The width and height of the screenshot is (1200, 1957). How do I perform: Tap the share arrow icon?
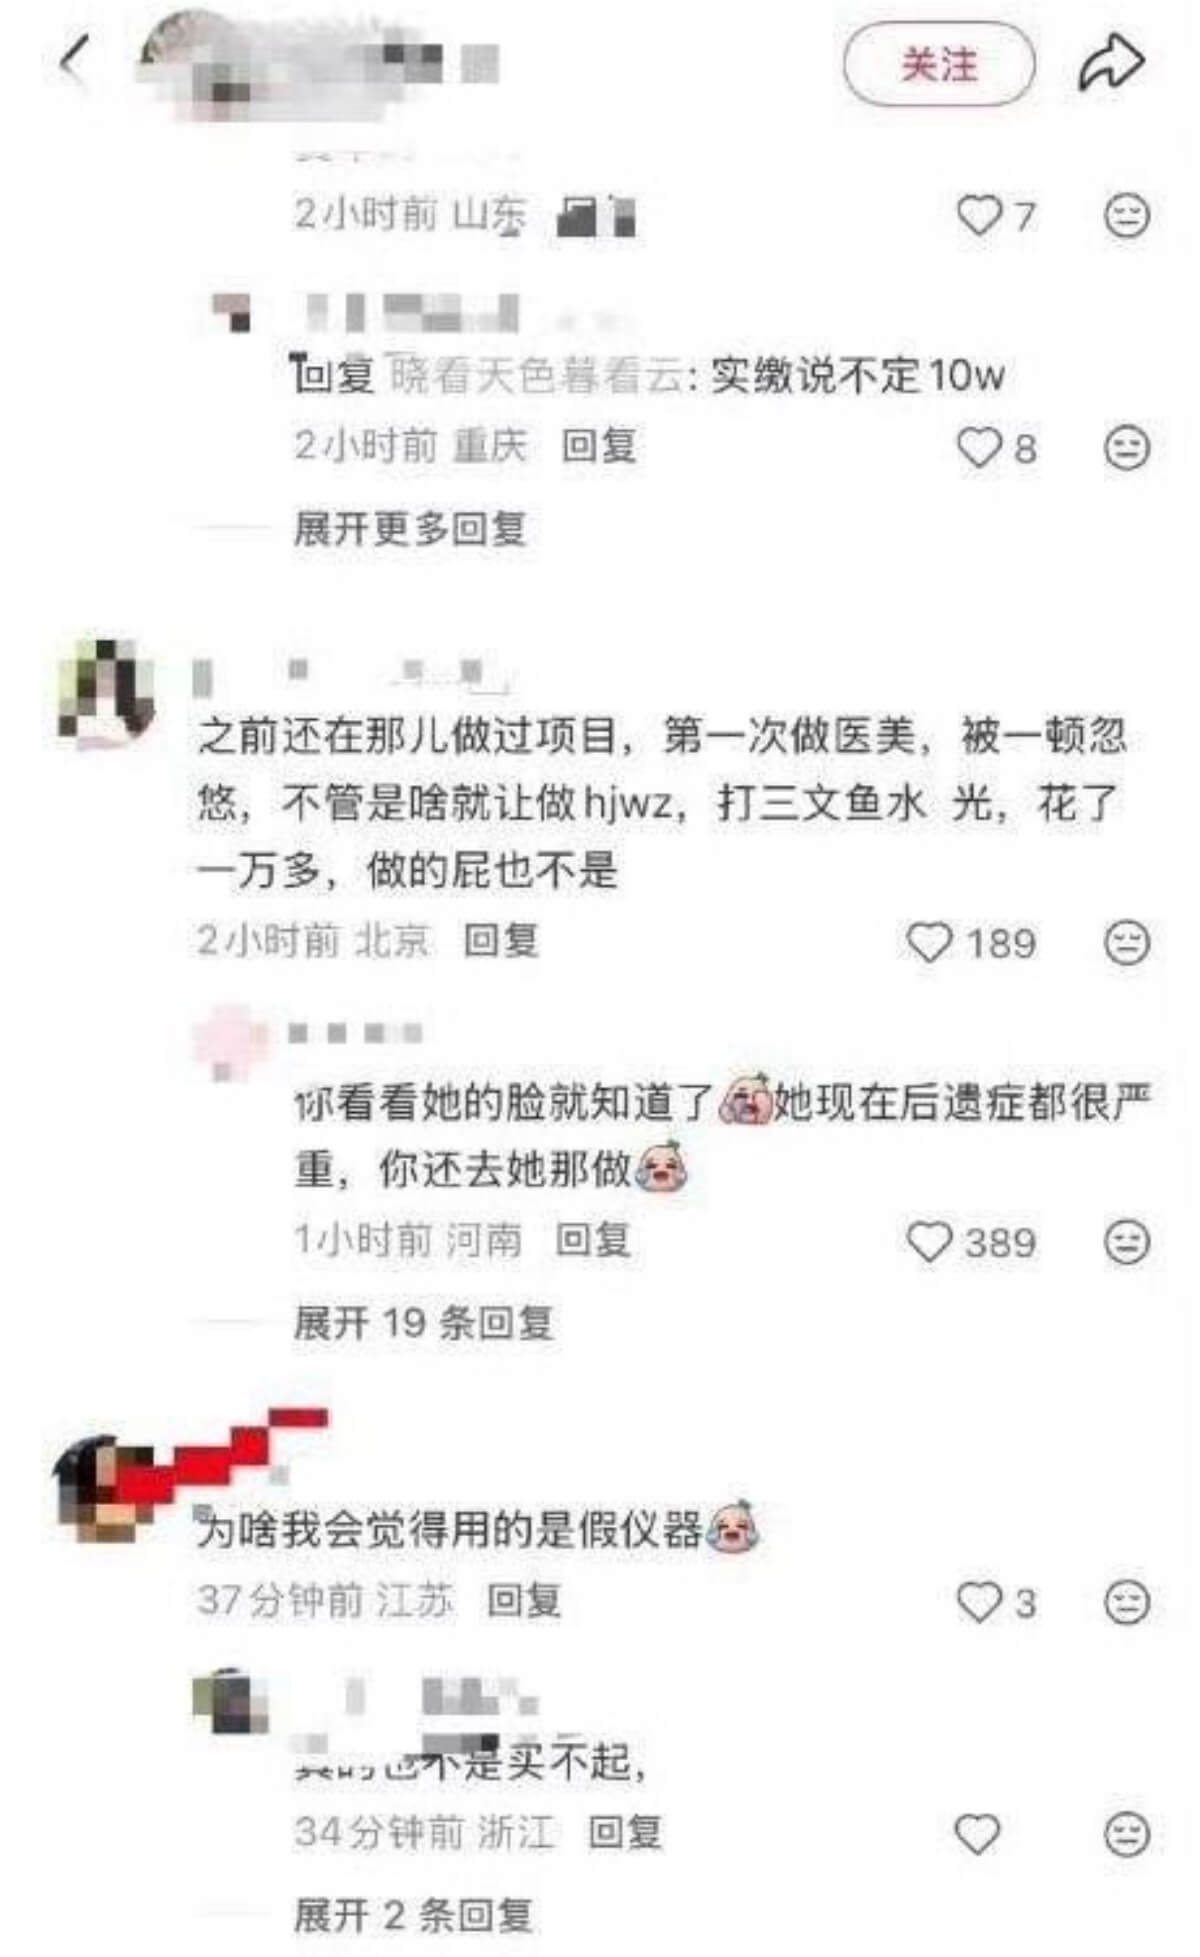click(1111, 62)
